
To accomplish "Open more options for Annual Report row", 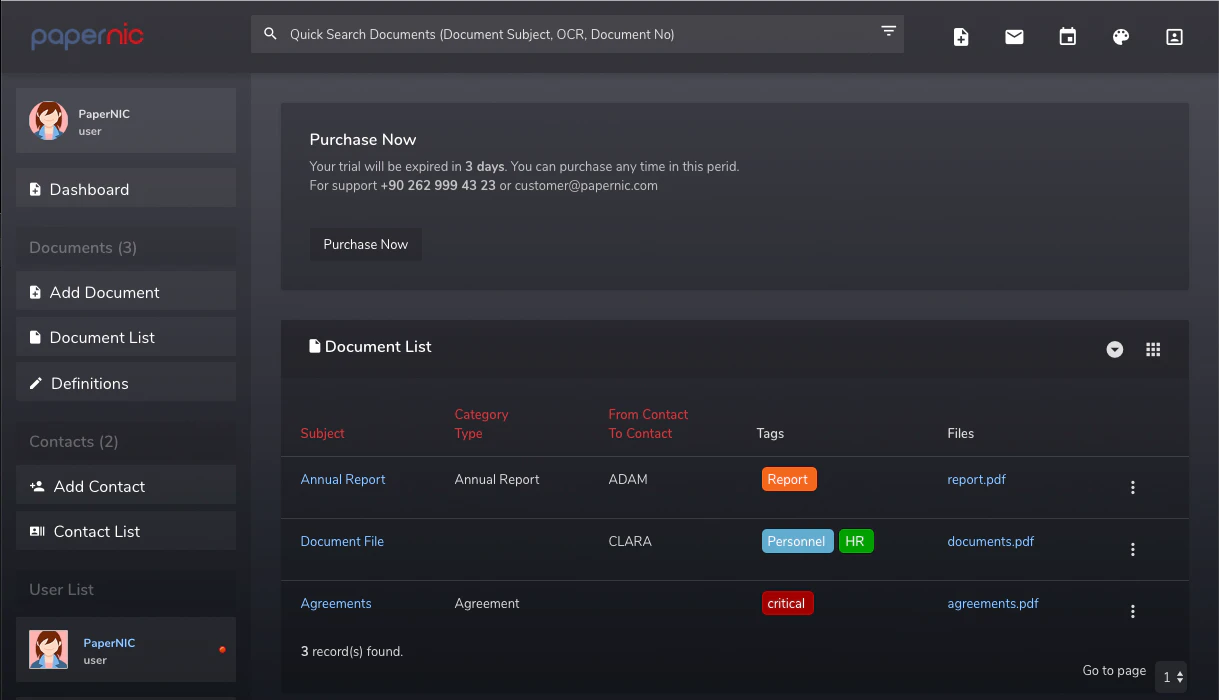I will click(1132, 488).
